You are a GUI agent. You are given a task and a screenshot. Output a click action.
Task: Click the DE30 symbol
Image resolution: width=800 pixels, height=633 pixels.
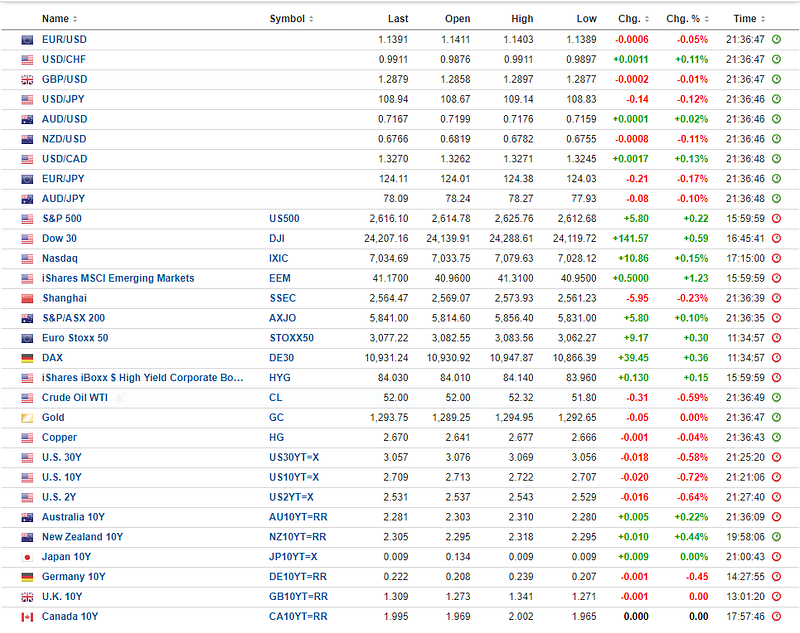[x=282, y=358]
